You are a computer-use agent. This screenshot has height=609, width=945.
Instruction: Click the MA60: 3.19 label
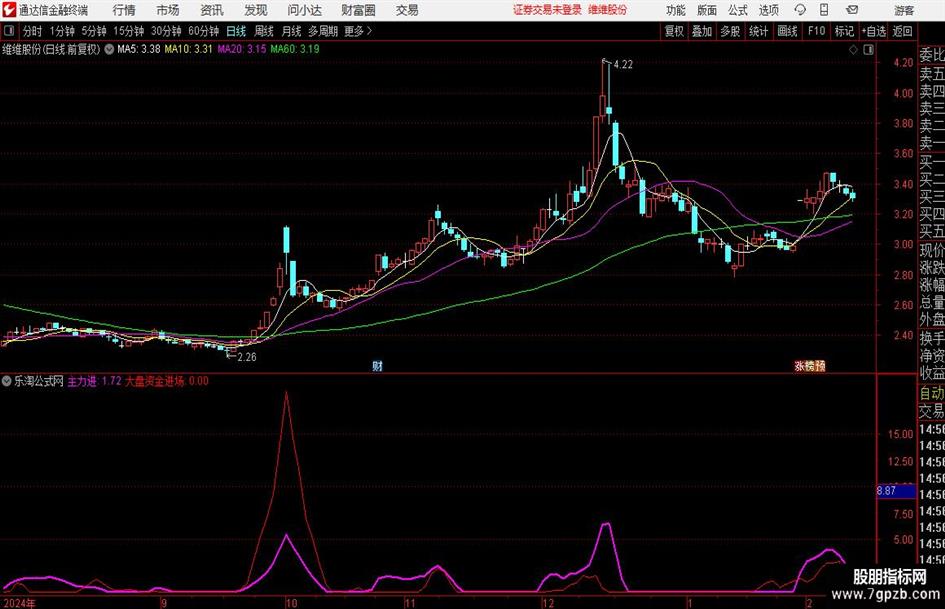(295, 49)
